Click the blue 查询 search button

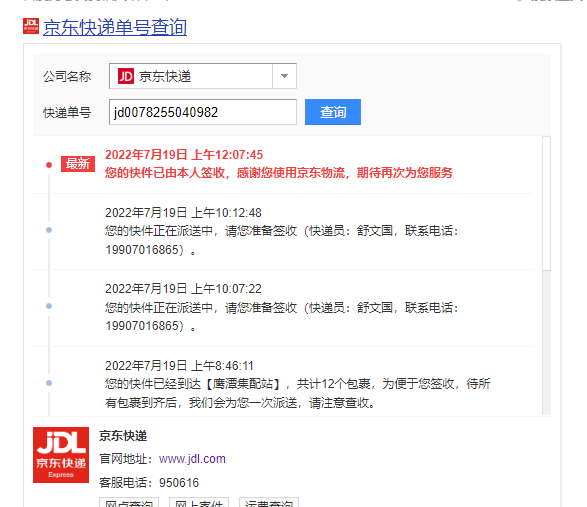click(x=333, y=112)
